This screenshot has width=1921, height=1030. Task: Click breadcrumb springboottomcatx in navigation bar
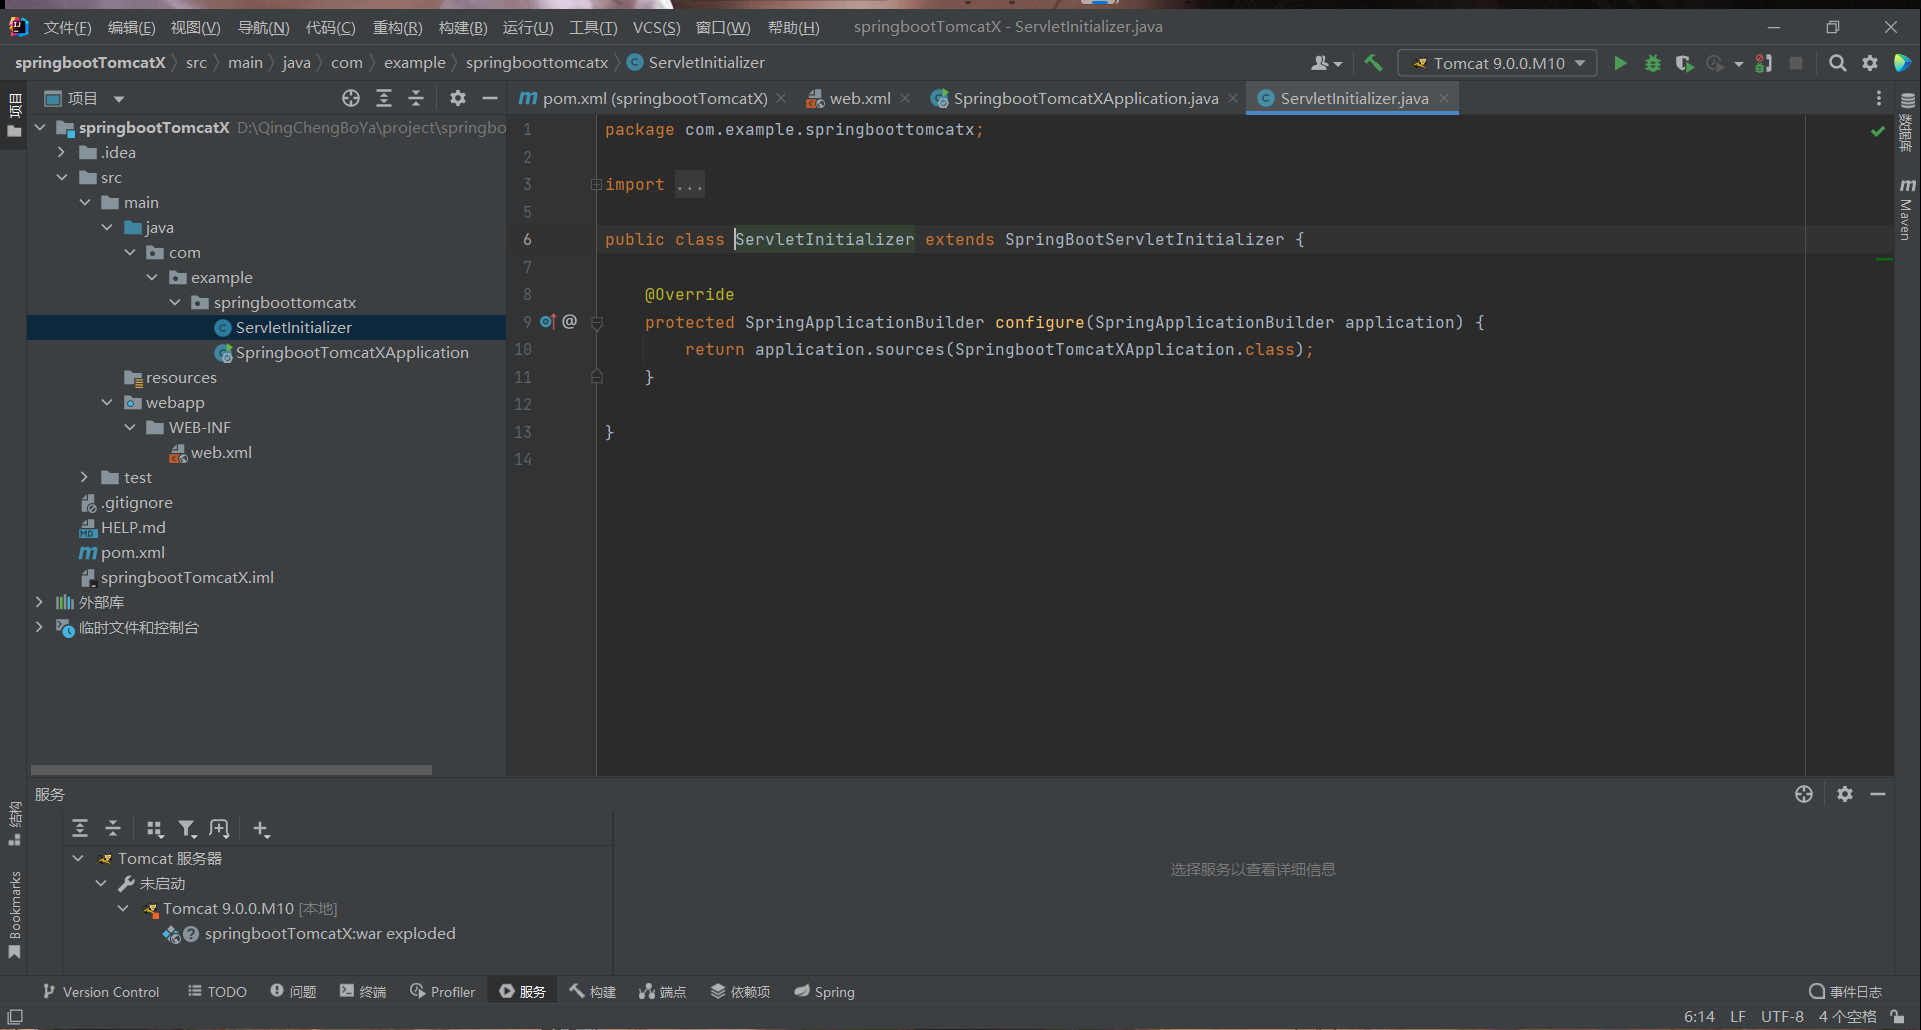[x=536, y=62]
